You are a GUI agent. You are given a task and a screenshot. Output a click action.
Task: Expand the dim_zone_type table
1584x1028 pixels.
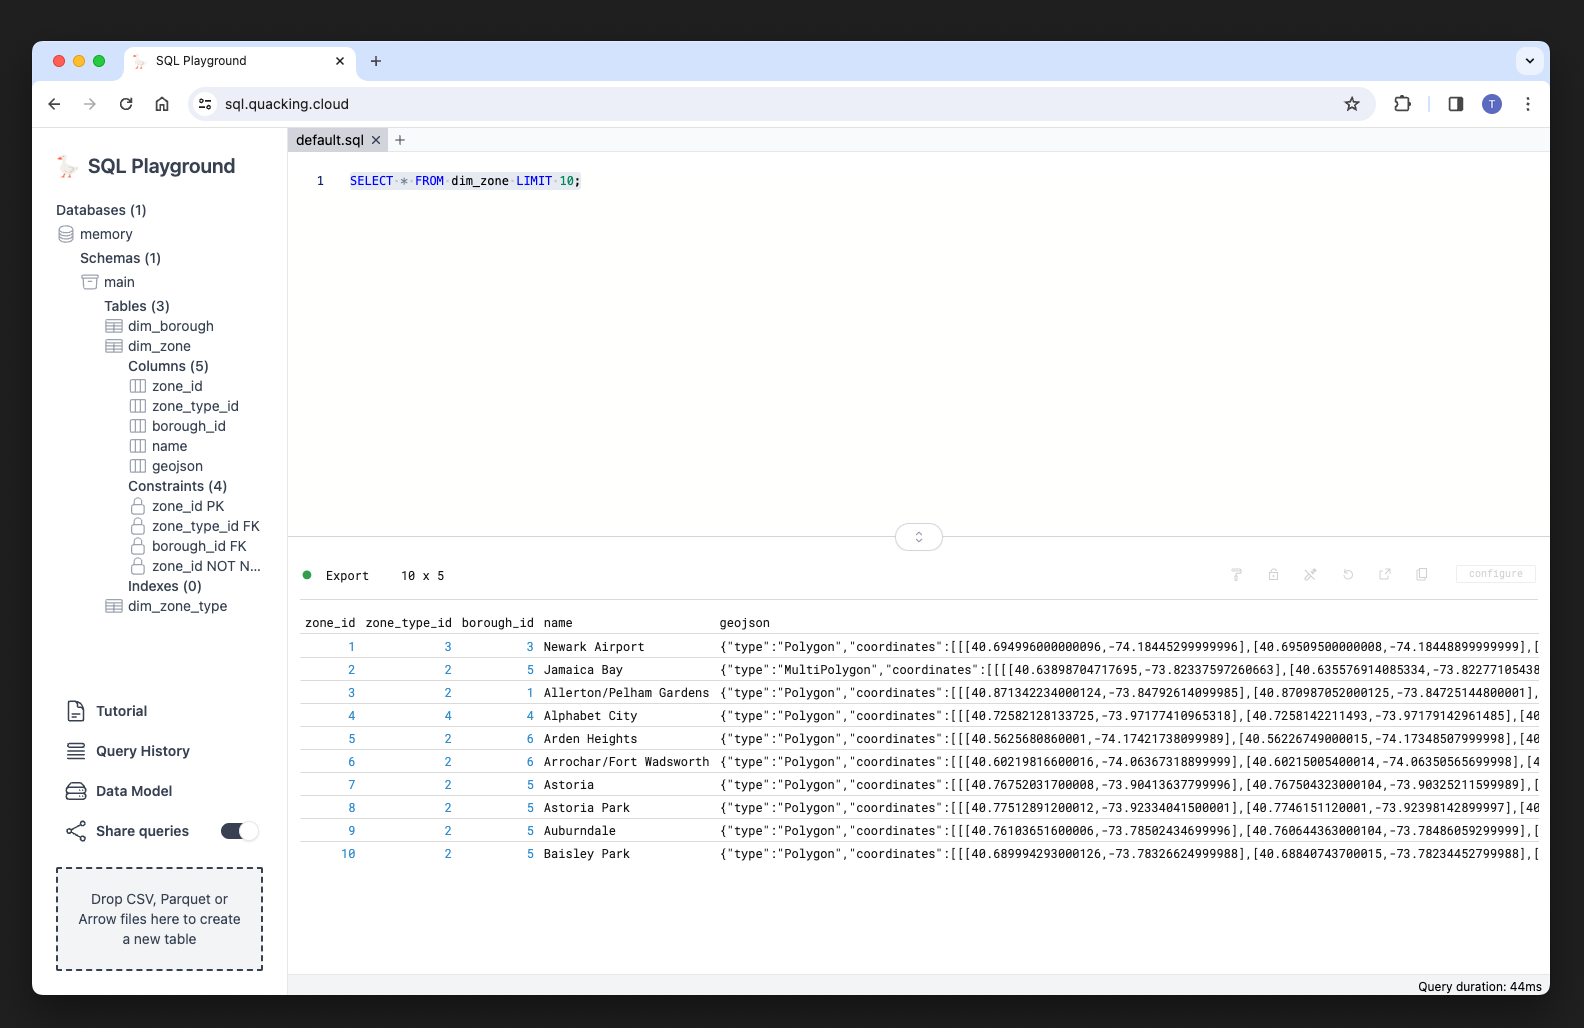point(166,606)
